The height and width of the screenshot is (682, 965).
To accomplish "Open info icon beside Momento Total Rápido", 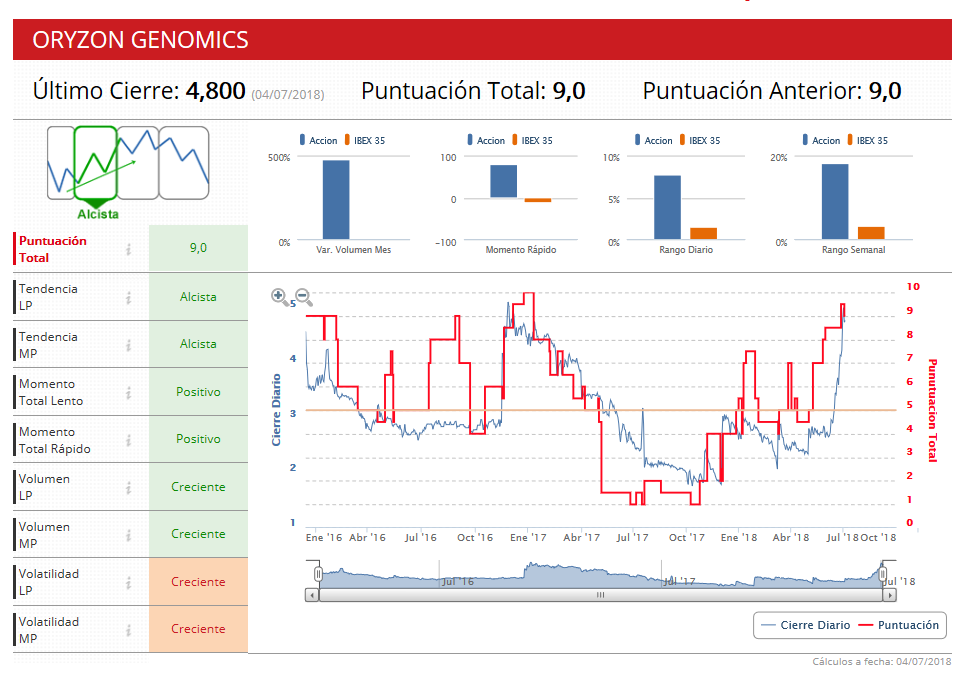I will [x=129, y=441].
